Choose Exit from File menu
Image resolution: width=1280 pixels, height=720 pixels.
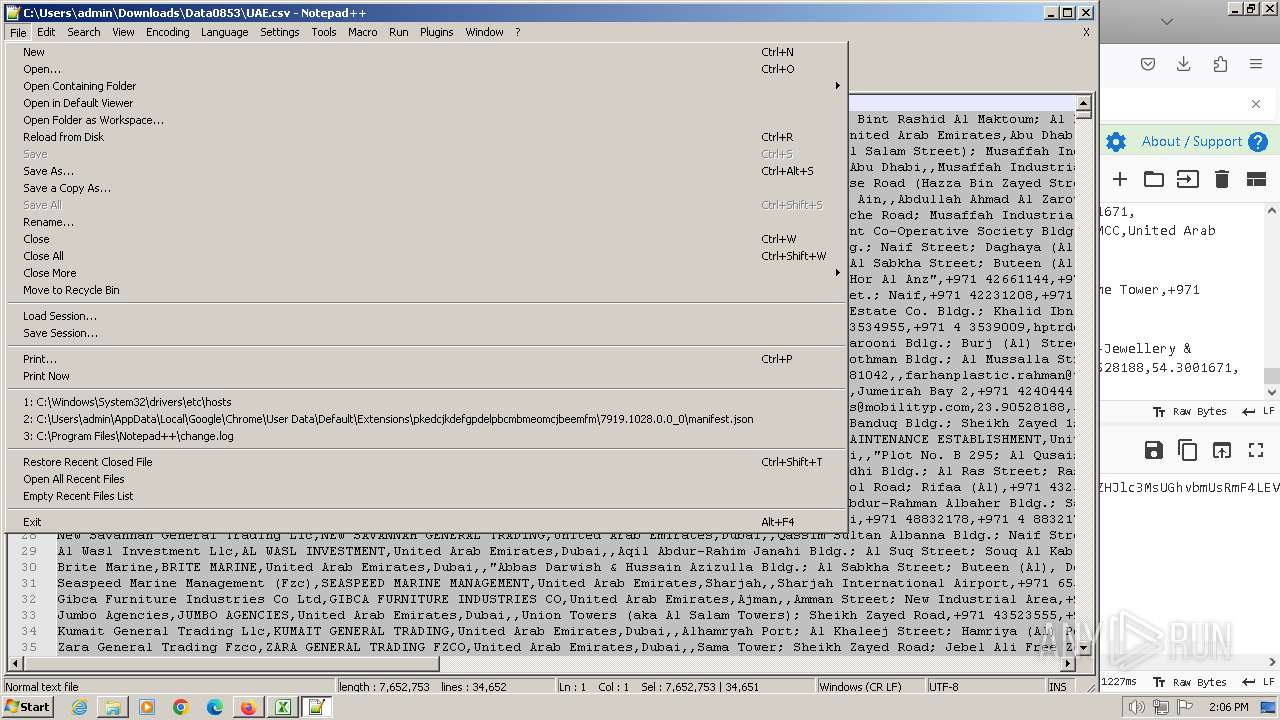(426, 522)
